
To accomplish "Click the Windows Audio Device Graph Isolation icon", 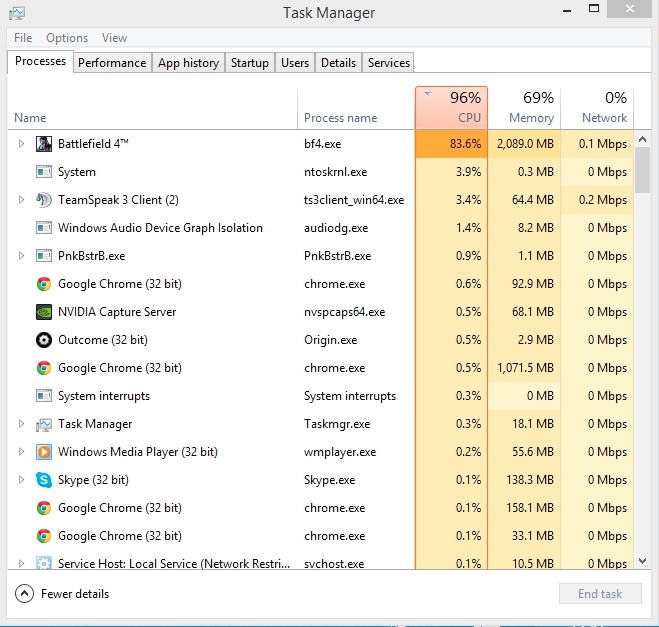I will coord(44,228).
